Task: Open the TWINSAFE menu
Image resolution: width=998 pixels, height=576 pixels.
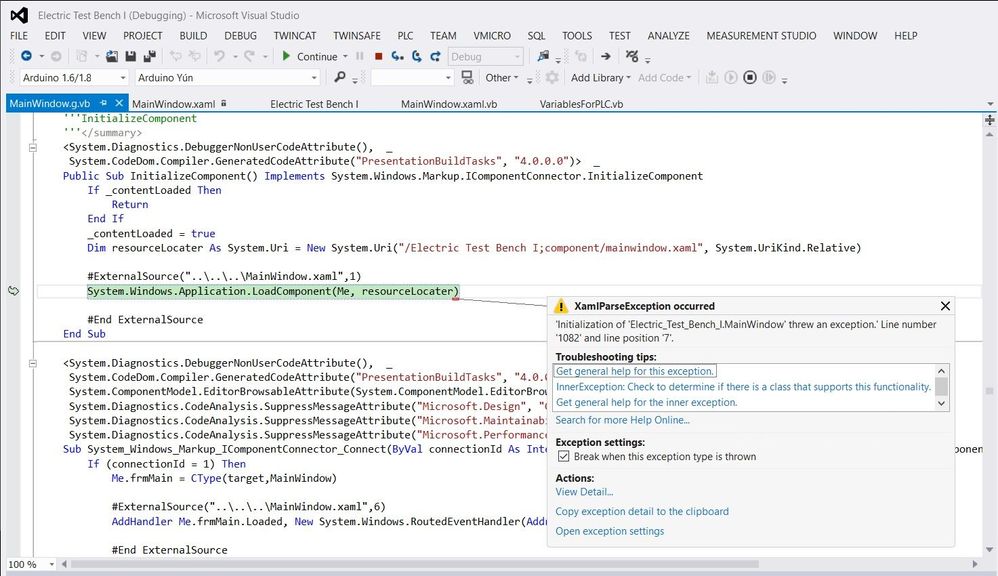Action: (357, 36)
